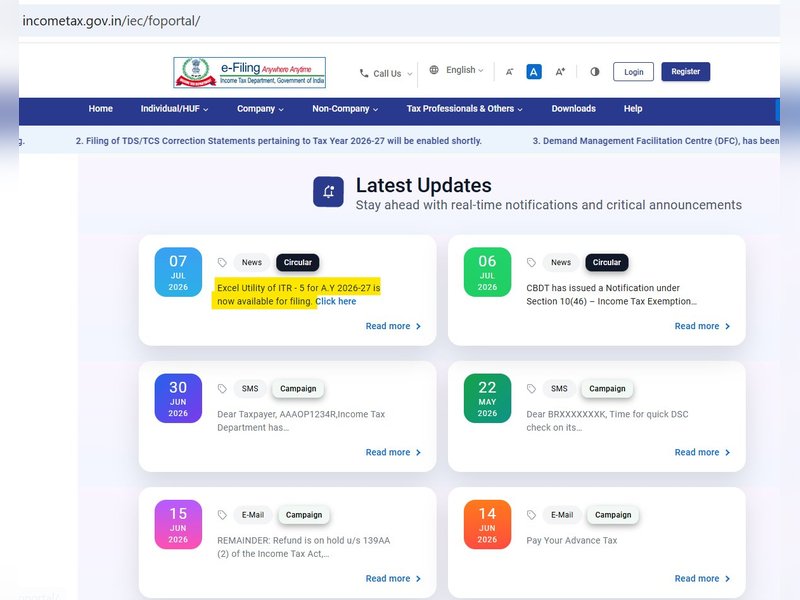Click the tag icon on the 14 Jun card
This screenshot has width=800, height=600.
coord(531,515)
